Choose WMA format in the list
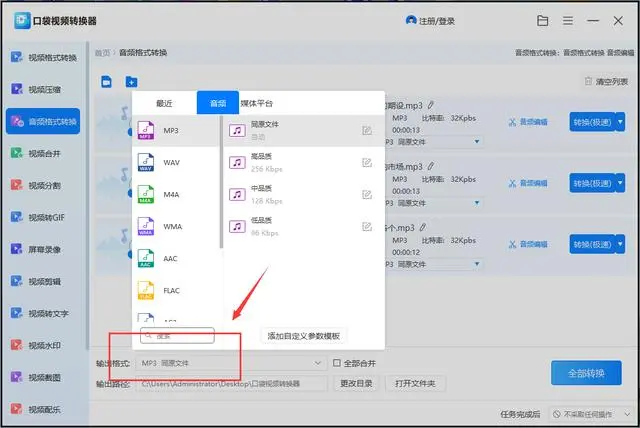 [176, 226]
